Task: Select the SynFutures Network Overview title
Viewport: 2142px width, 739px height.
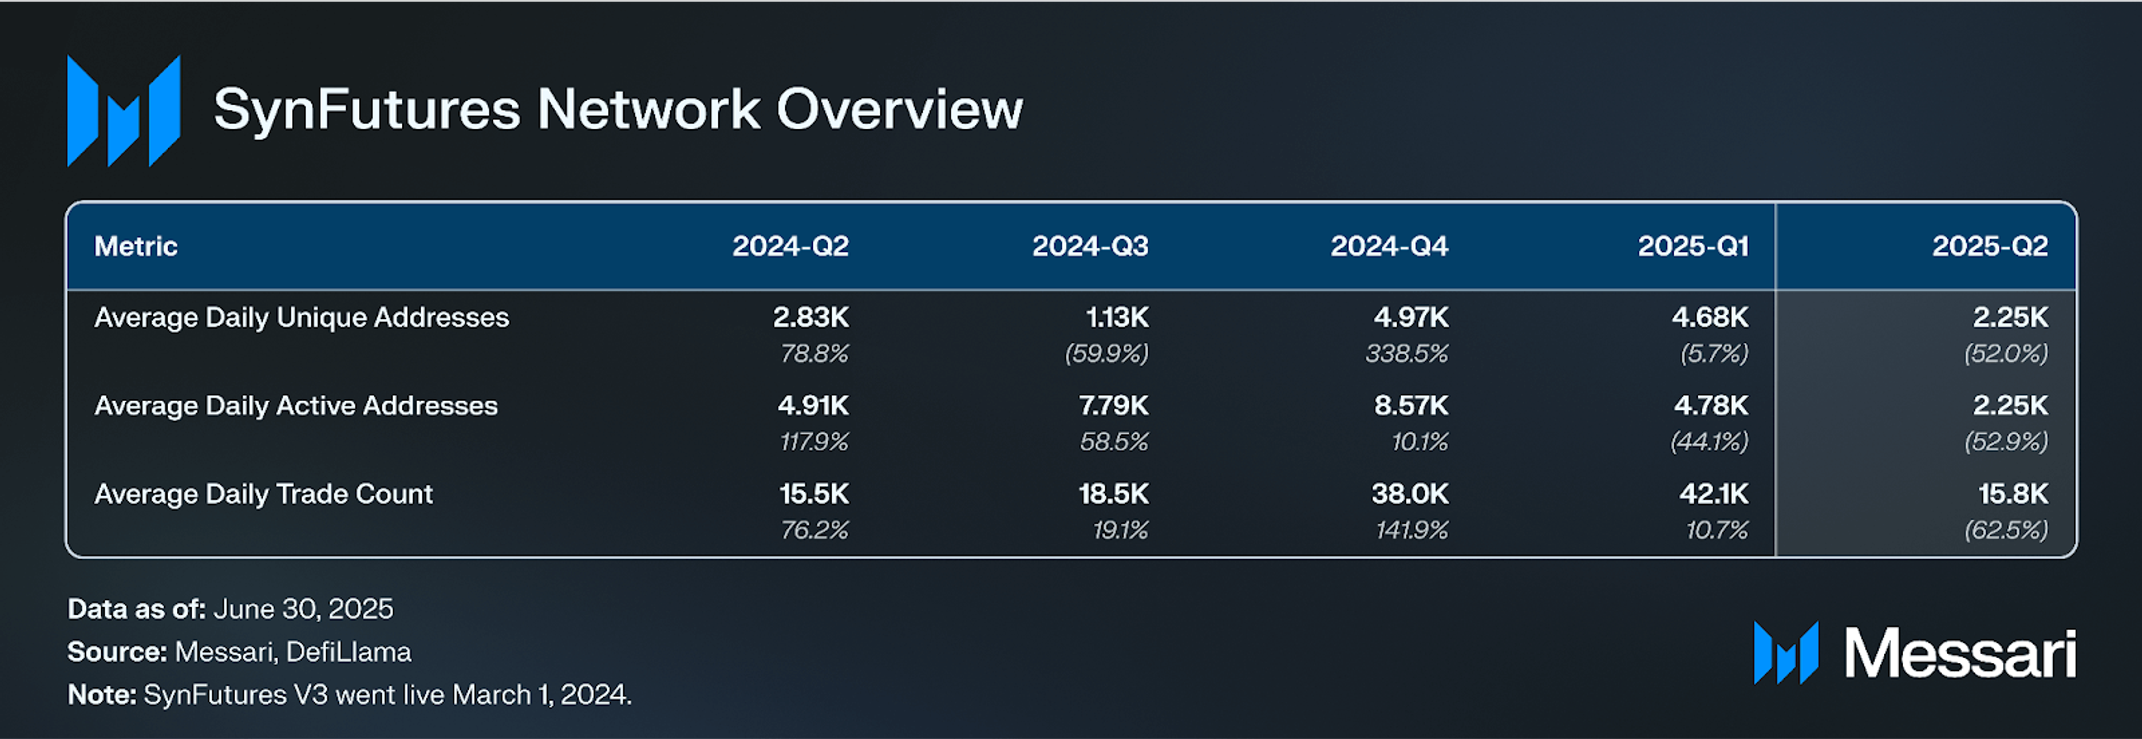Action: coord(618,109)
